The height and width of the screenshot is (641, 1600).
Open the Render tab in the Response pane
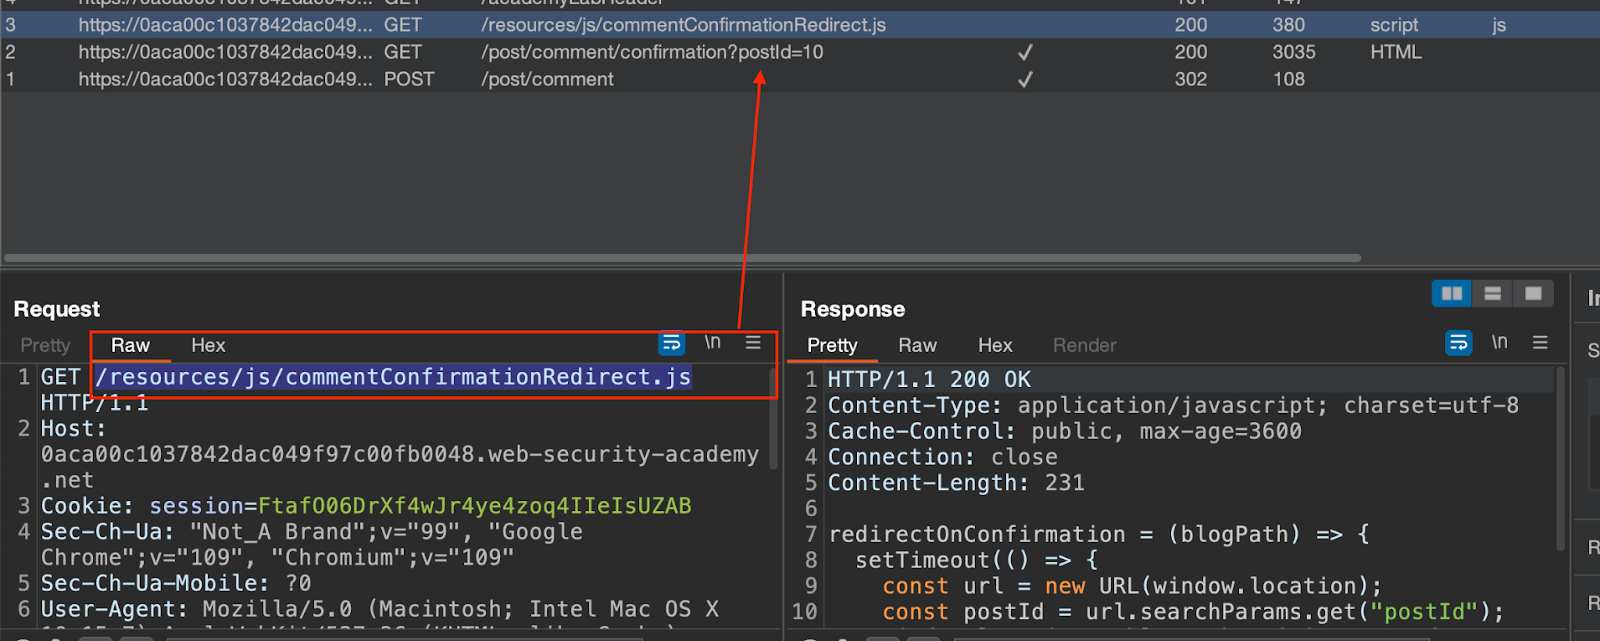pyautogui.click(x=1084, y=345)
